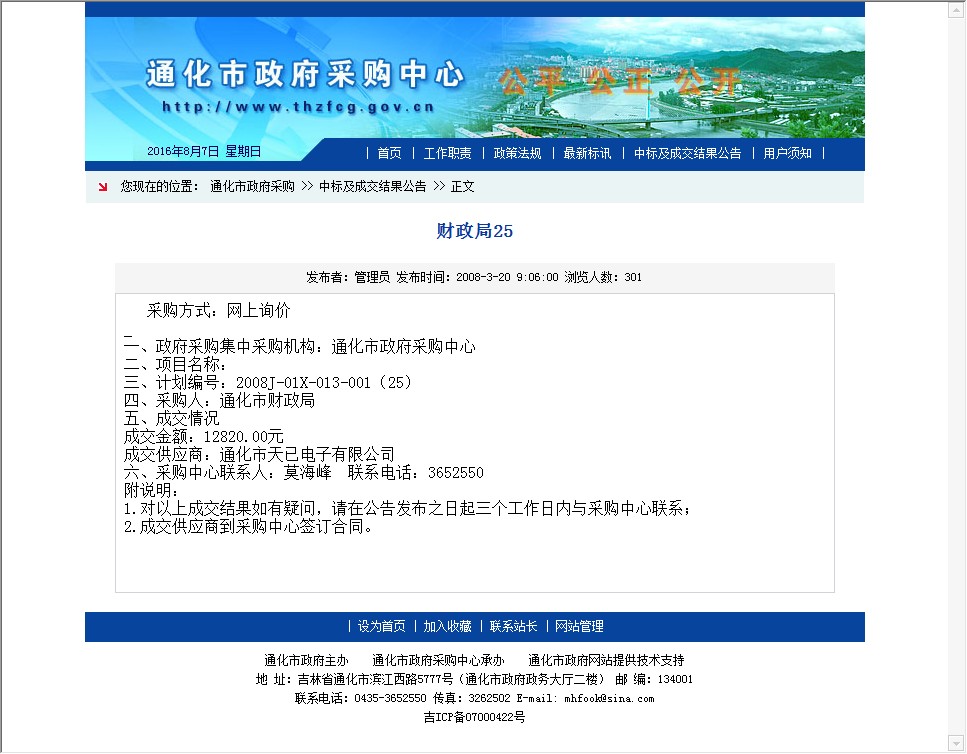Click the 通化市政府采购 breadcrumb link
Screen dimensions: 967x754
[252, 187]
